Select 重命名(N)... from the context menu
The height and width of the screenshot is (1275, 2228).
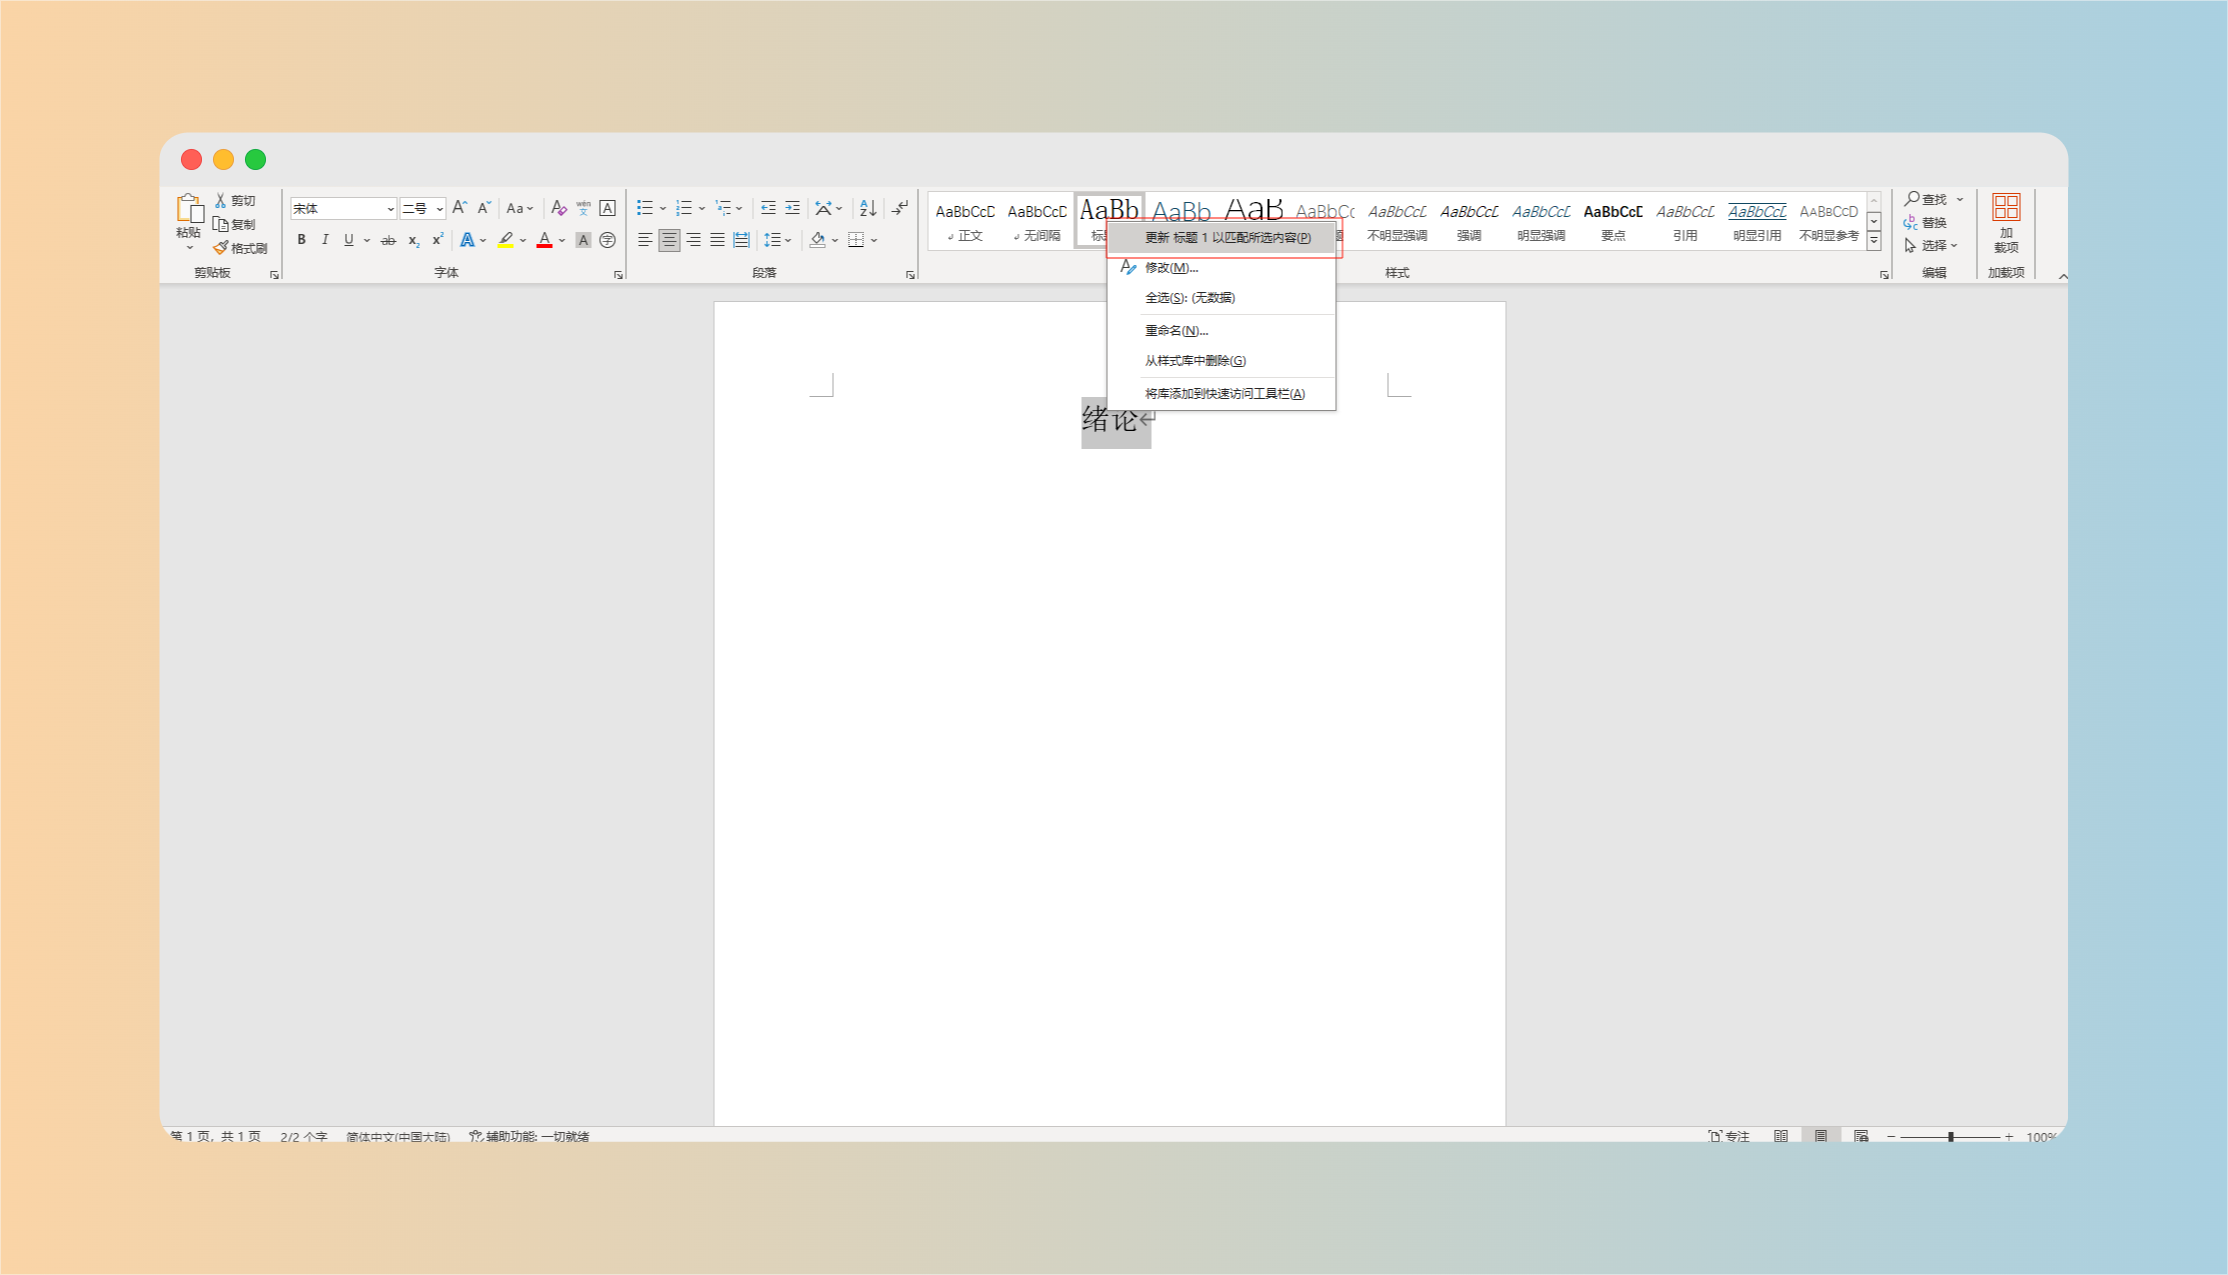click(1176, 331)
